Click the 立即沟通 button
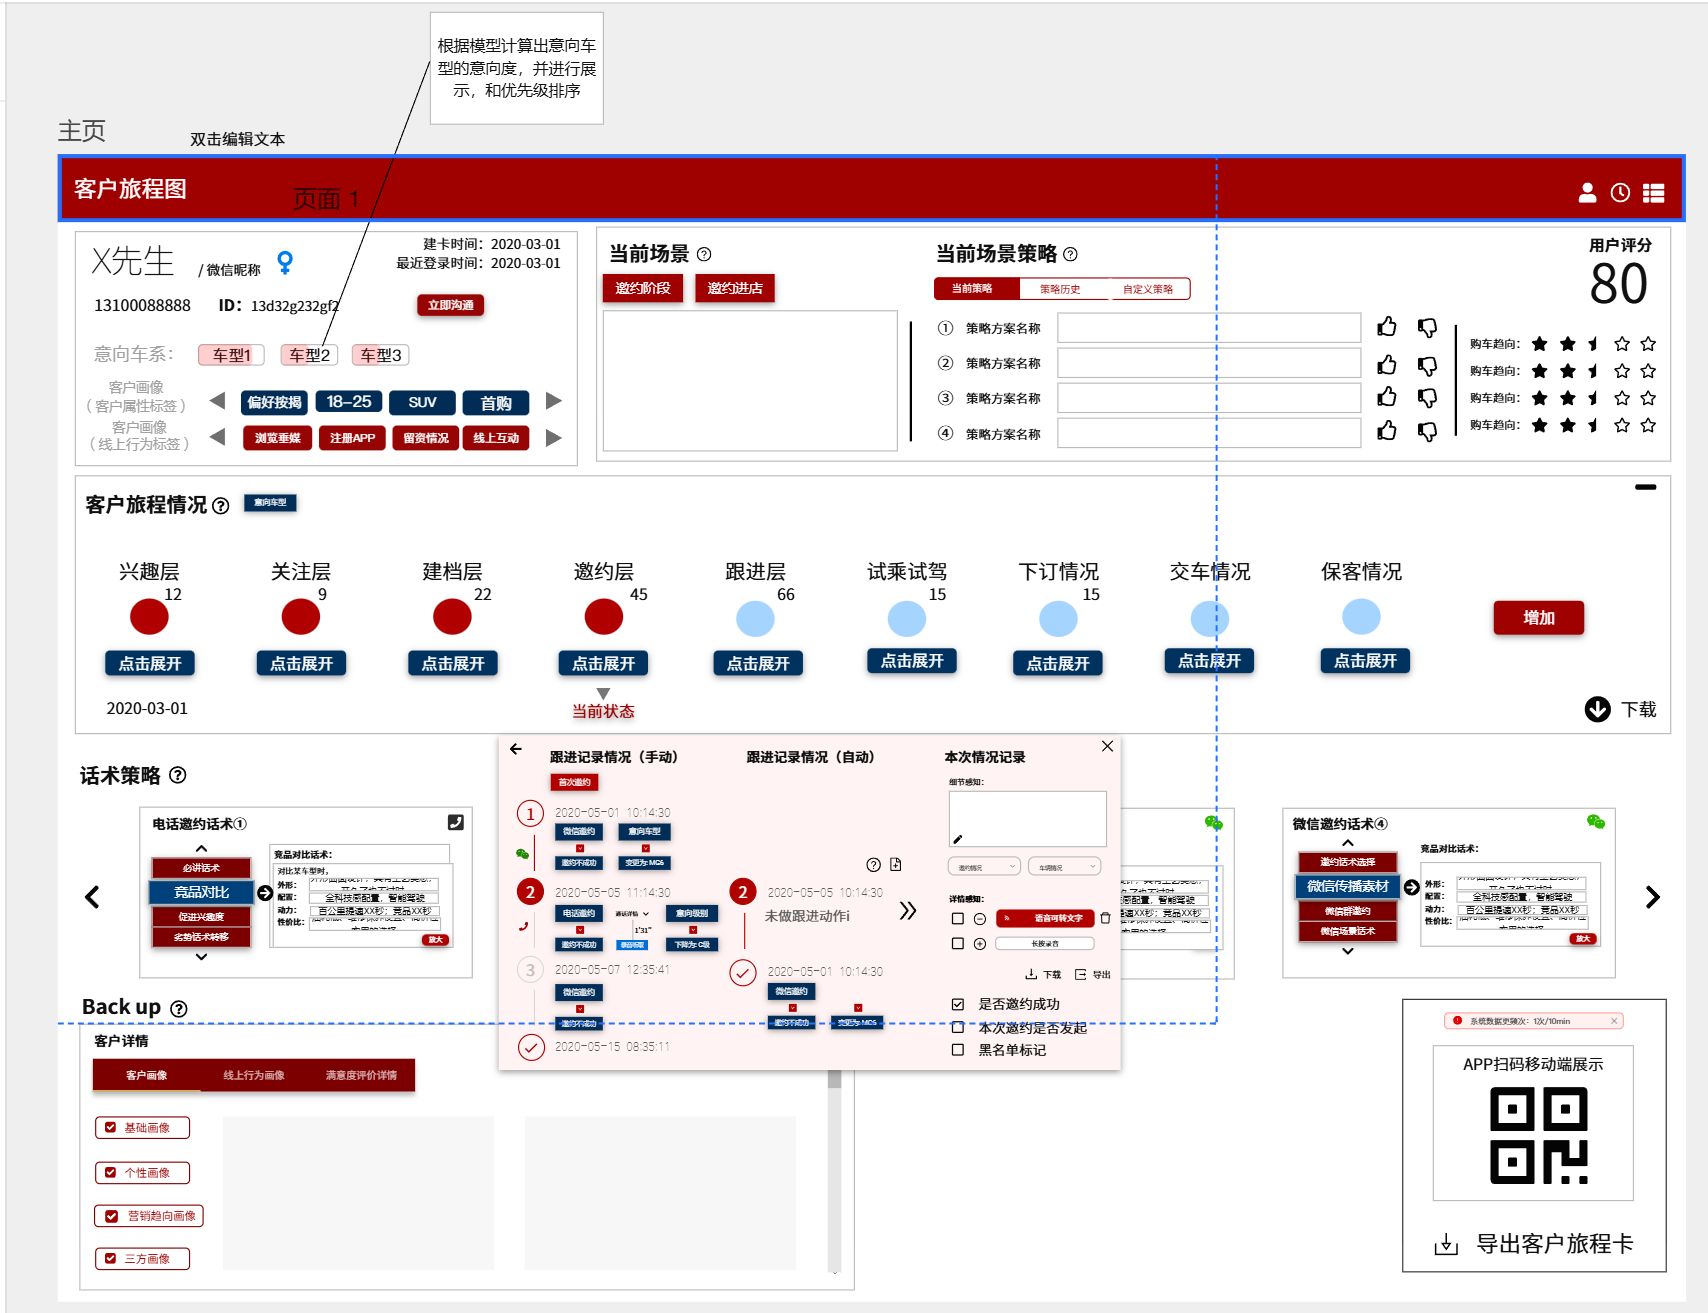Viewport: 1708px width, 1313px height. [450, 305]
